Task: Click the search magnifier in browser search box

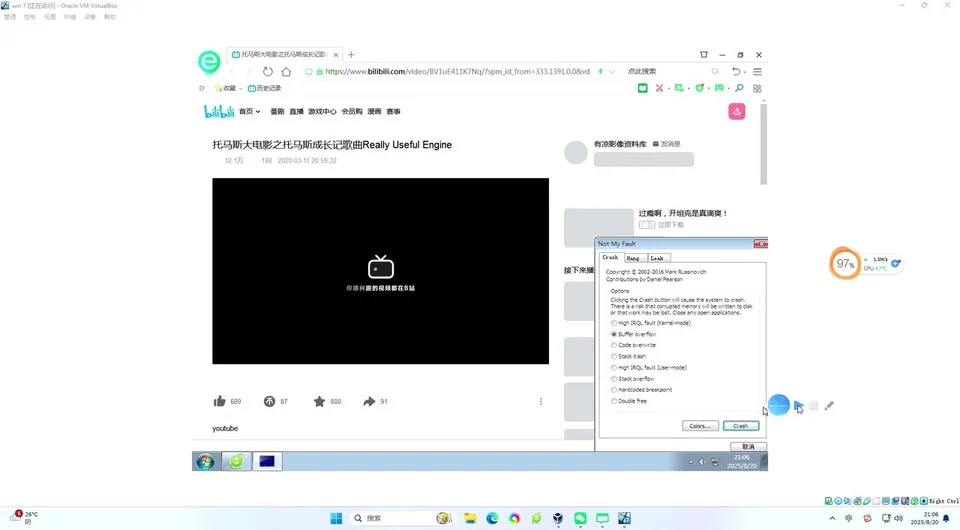Action: (x=714, y=72)
